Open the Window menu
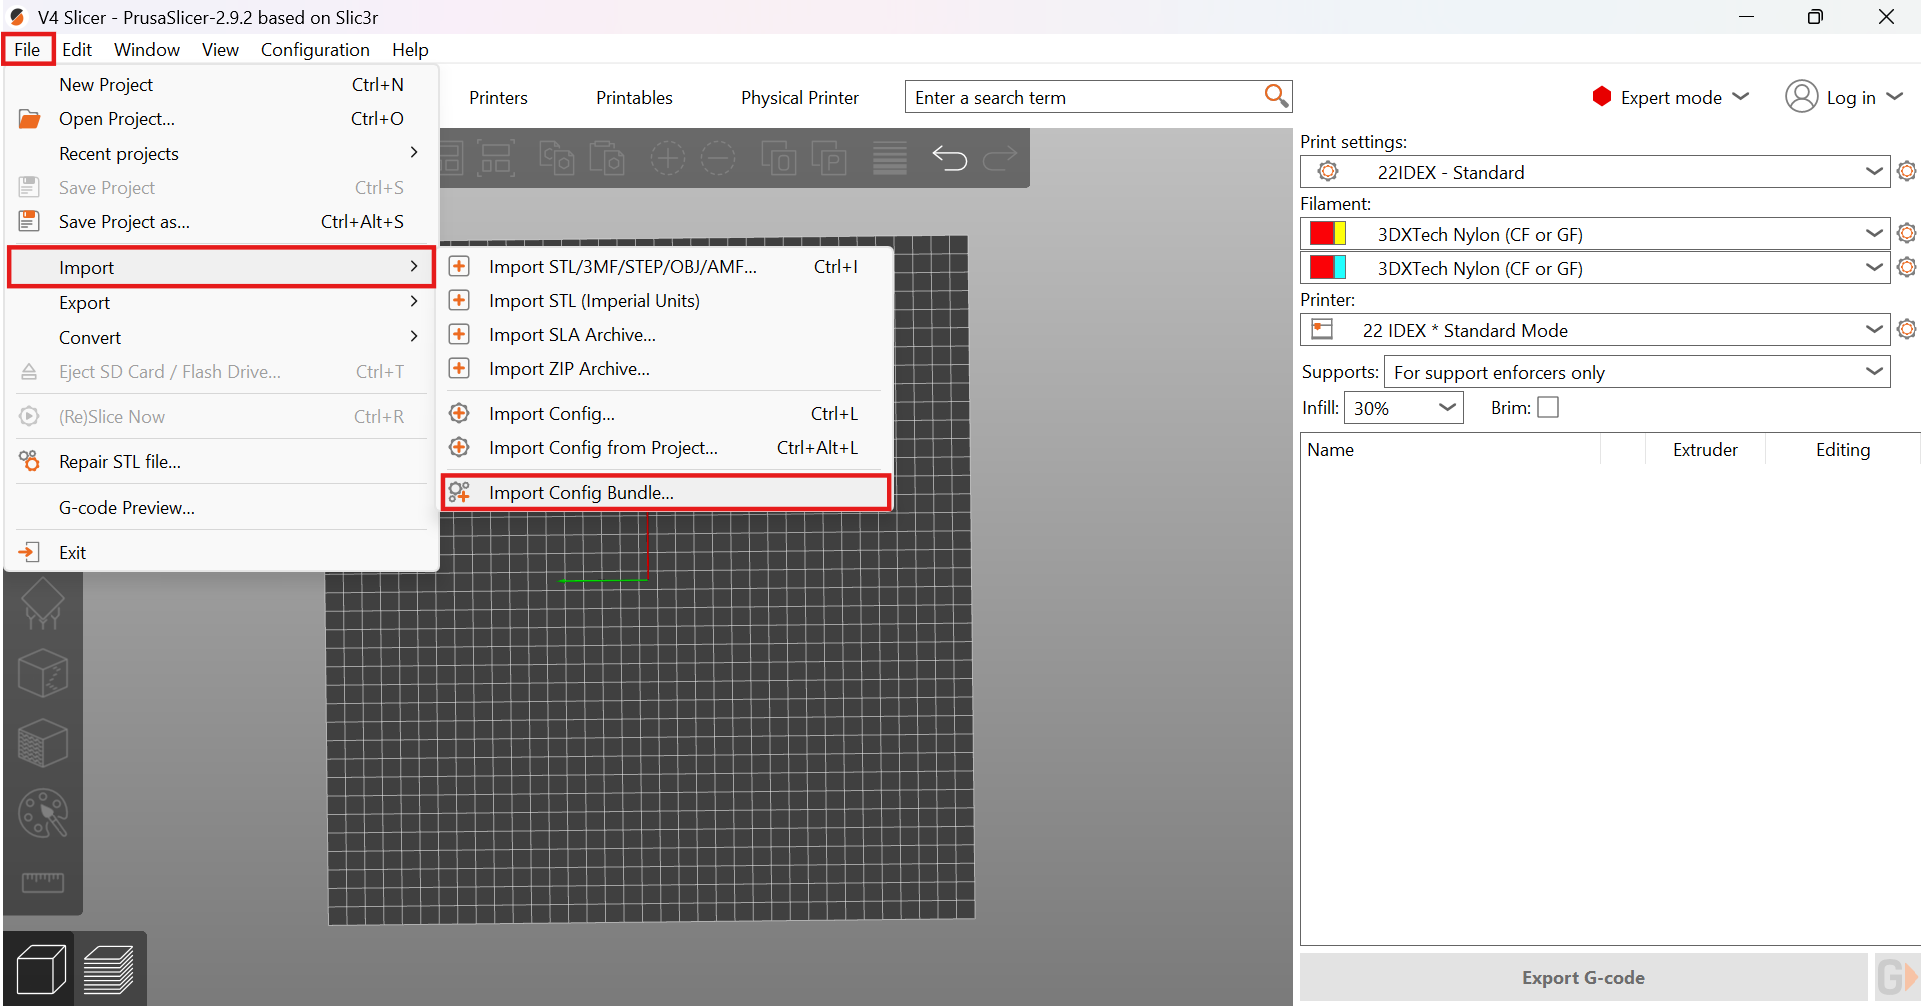This screenshot has height=1006, width=1921. (147, 49)
